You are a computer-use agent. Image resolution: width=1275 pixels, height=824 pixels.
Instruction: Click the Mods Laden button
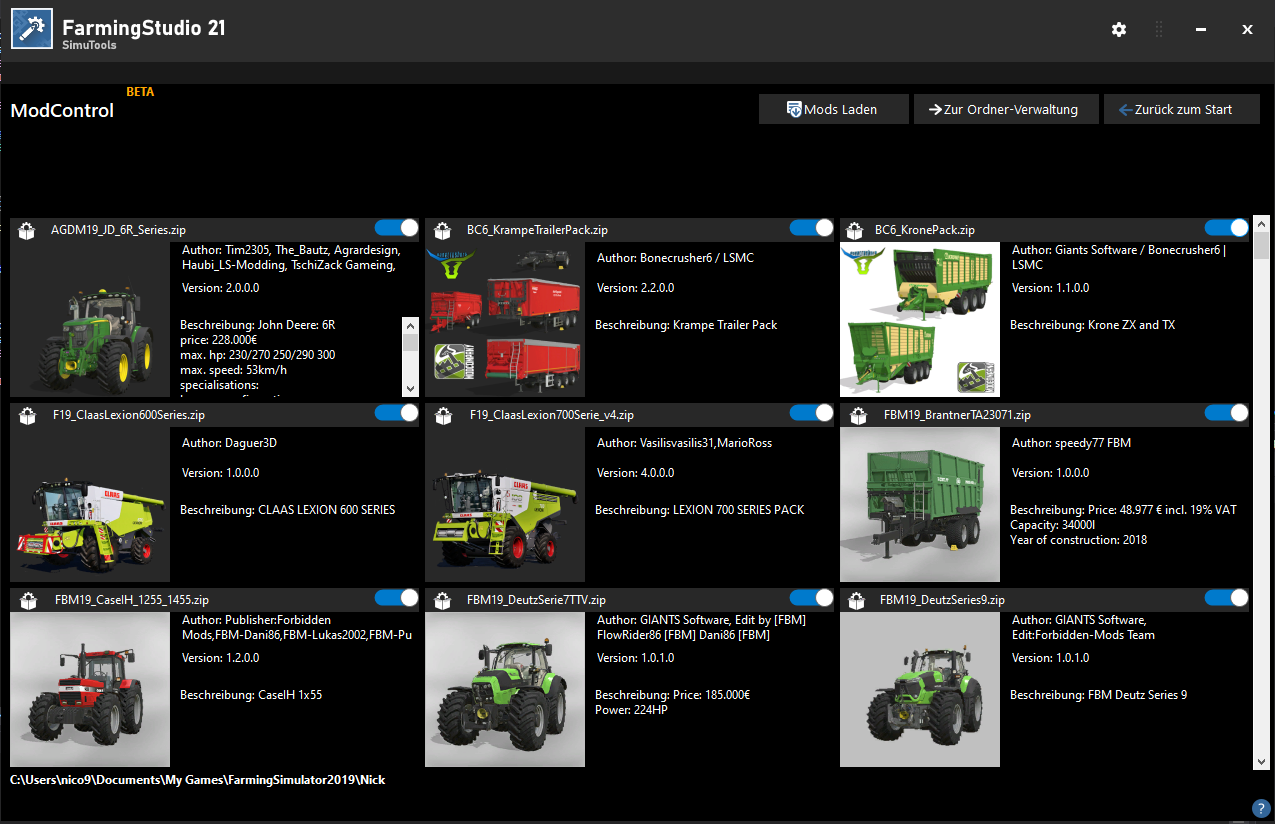pyautogui.click(x=834, y=109)
